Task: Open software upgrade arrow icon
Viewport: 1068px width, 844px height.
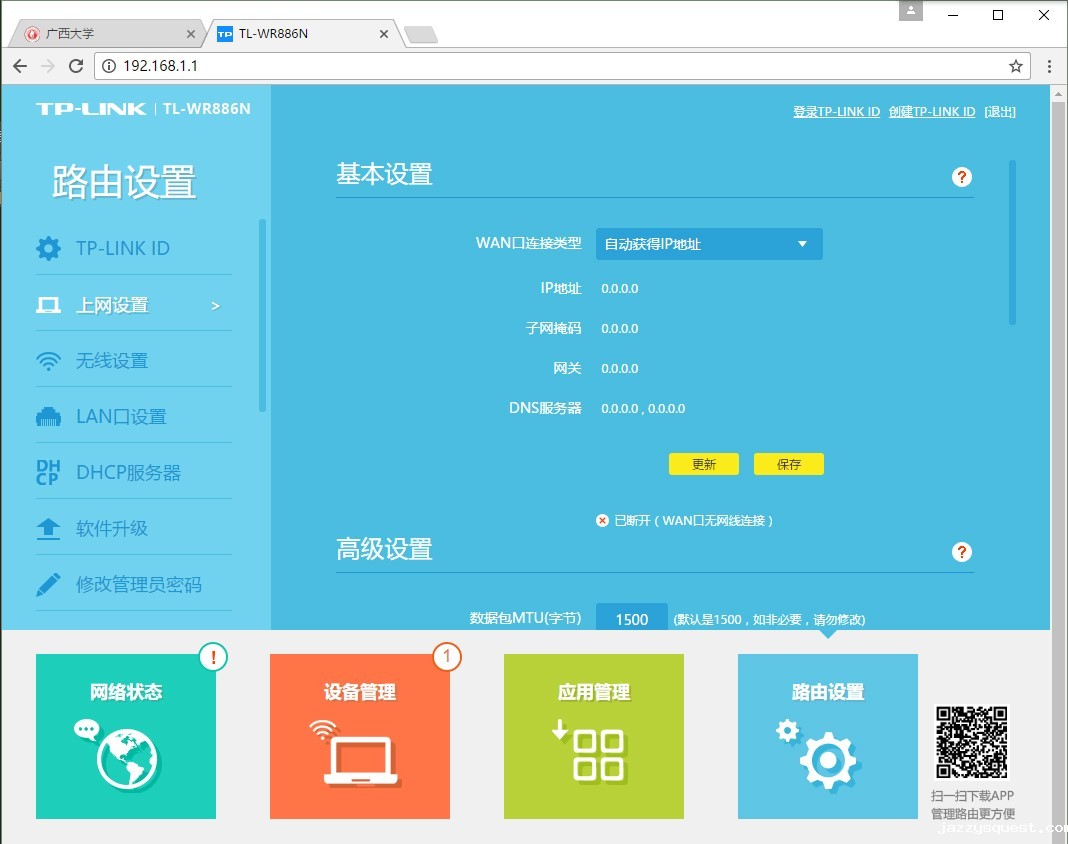Action: [48, 529]
